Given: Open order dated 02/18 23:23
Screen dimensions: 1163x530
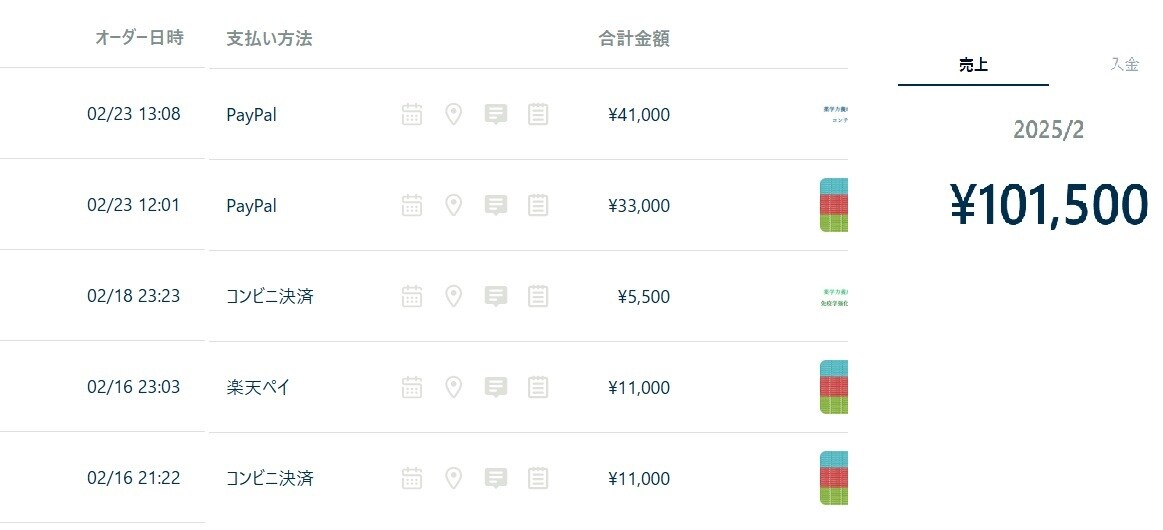Looking at the screenshot, I should point(134,296).
